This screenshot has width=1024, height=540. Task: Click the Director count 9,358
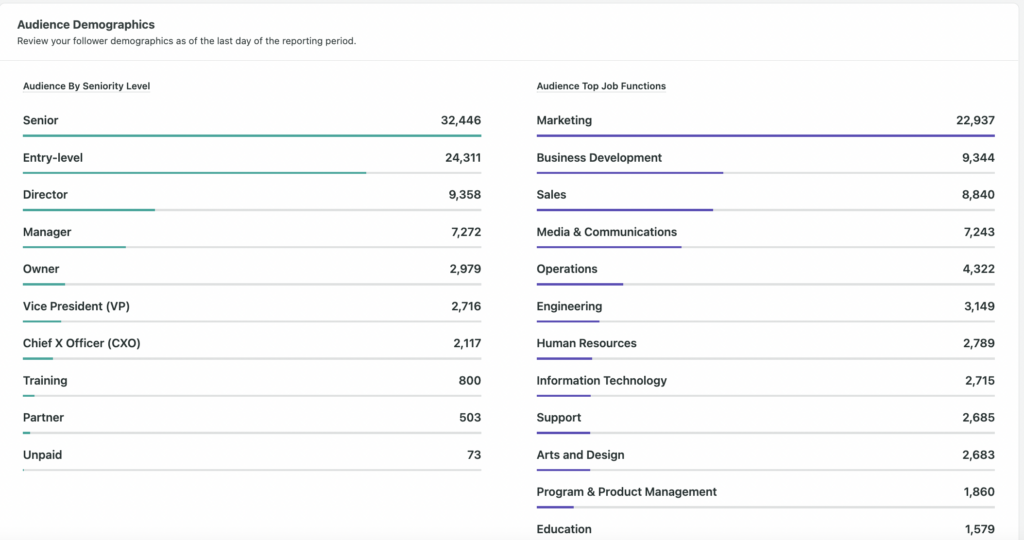pyautogui.click(x=464, y=195)
